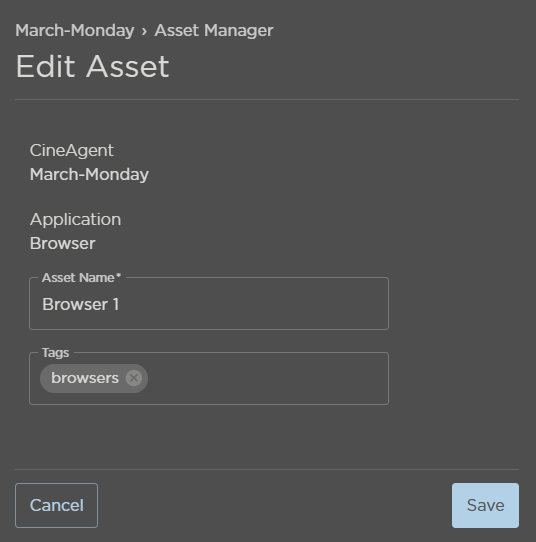
Task: Click the Application field label
Action: coord(75,219)
